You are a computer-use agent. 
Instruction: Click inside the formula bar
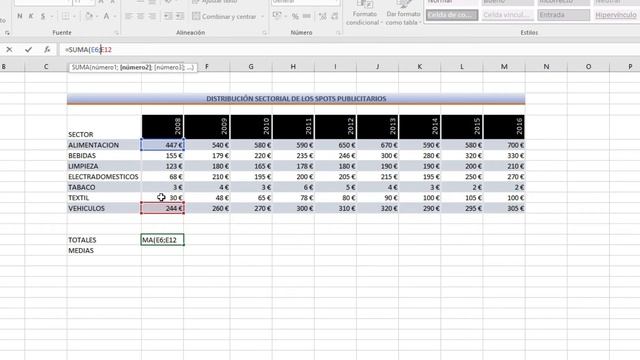click(349, 49)
